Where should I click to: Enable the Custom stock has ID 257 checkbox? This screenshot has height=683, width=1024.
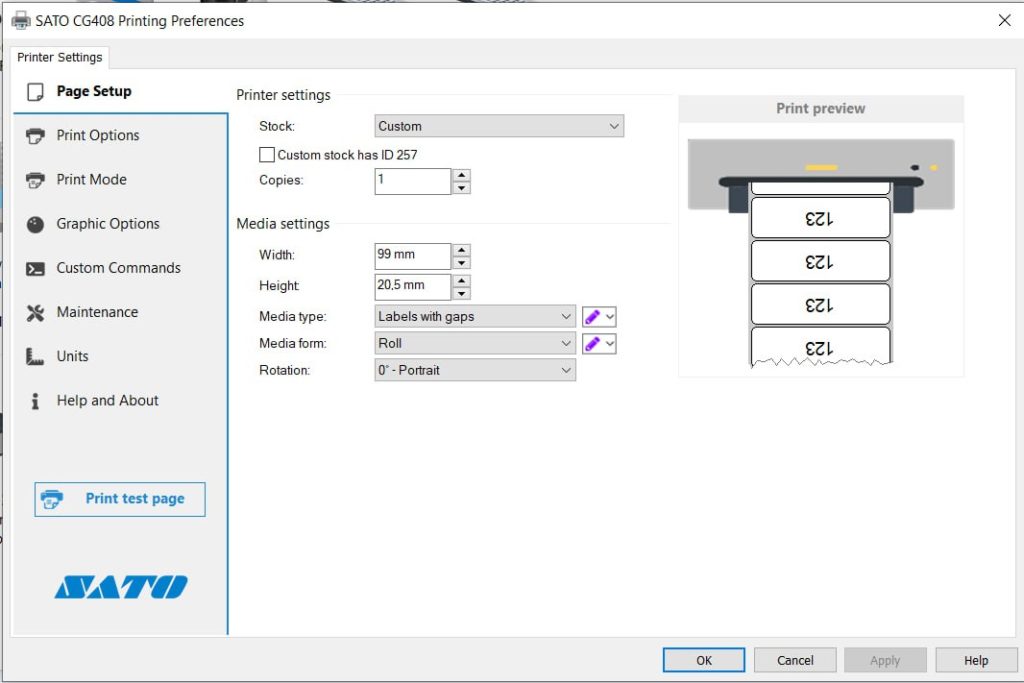click(x=267, y=154)
